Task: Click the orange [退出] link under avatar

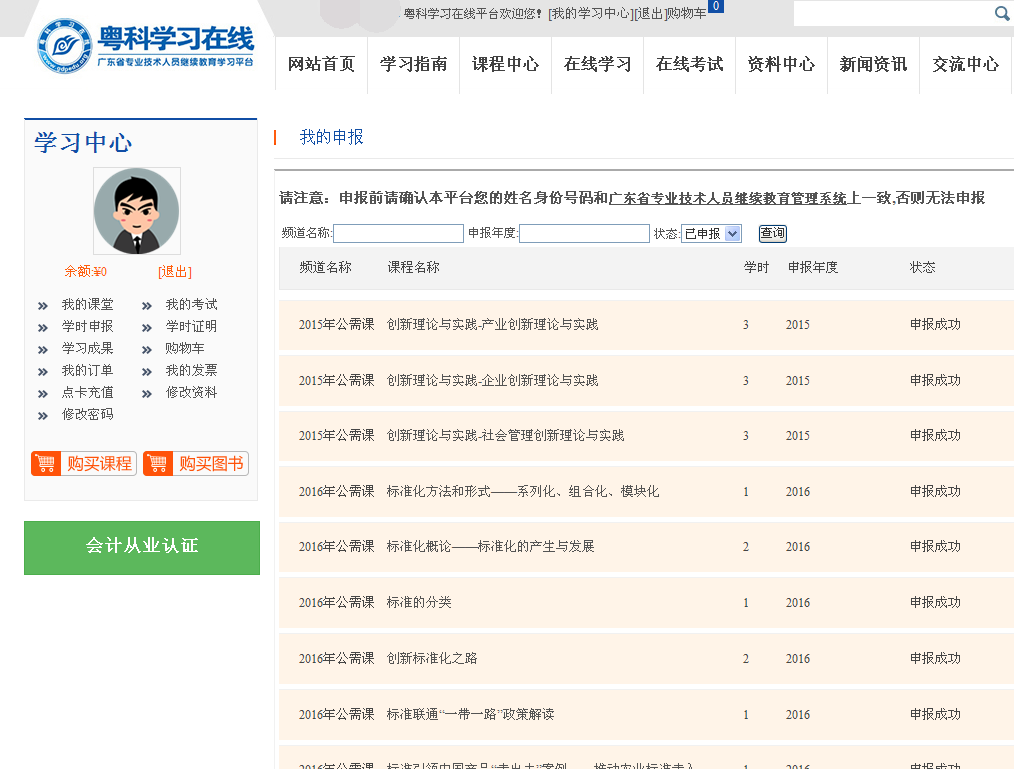Action: pyautogui.click(x=174, y=272)
